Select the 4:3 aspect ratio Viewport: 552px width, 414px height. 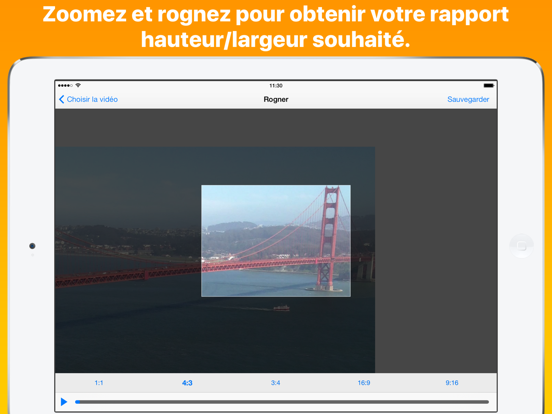187,383
